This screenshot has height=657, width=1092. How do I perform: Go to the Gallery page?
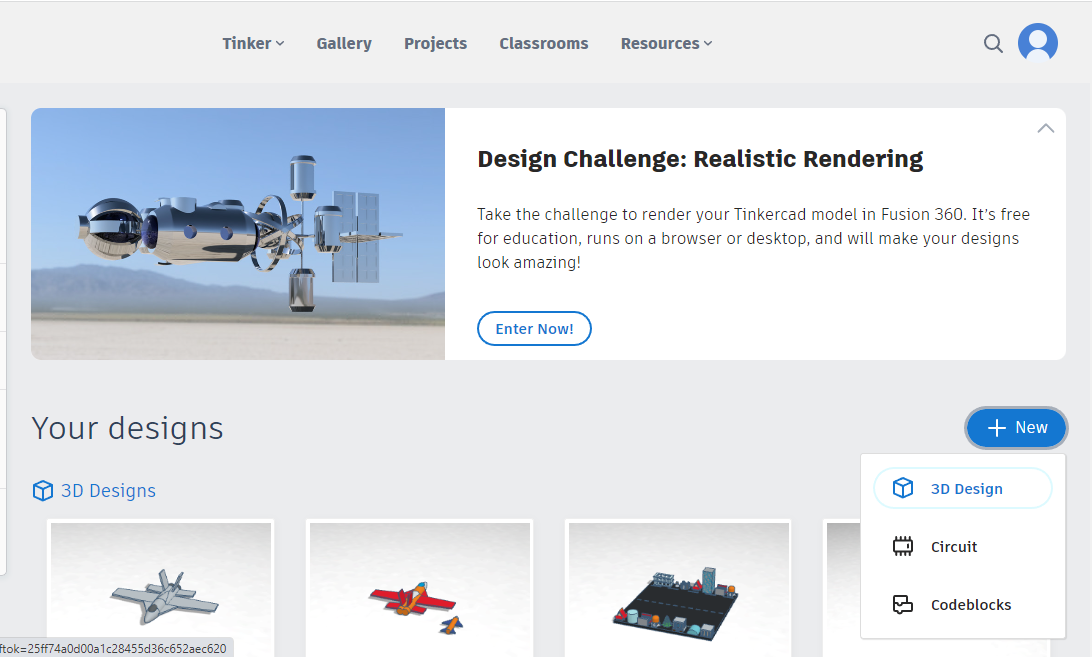pos(344,43)
